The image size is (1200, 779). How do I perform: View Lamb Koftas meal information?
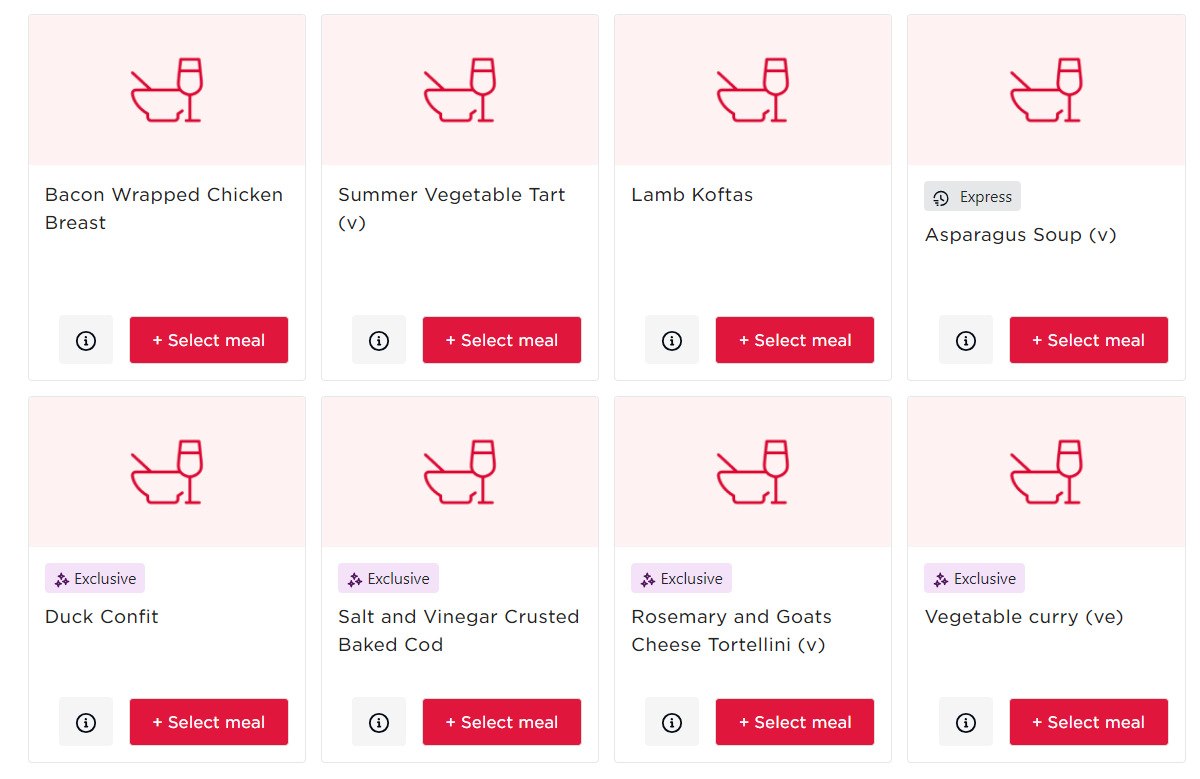672,340
